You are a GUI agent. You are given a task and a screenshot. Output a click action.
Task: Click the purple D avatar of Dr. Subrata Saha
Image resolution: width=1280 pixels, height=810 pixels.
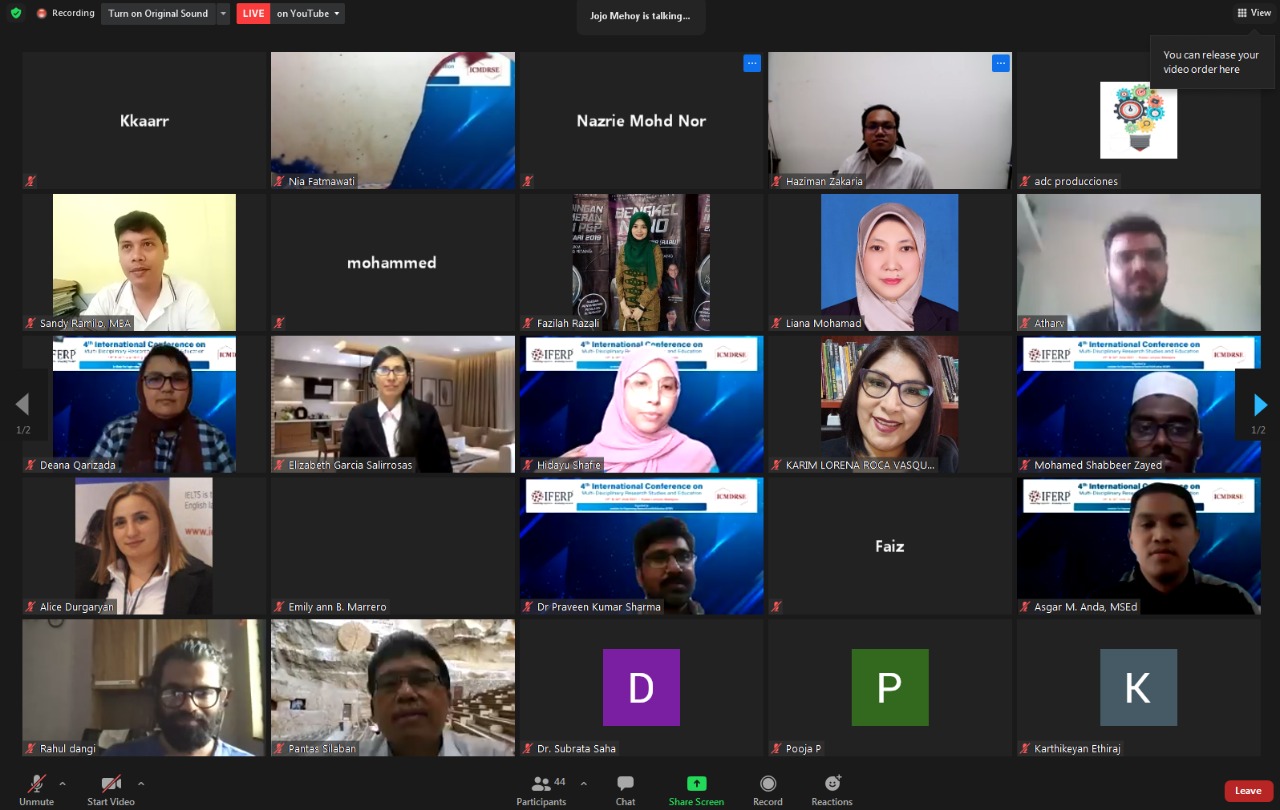click(x=641, y=687)
